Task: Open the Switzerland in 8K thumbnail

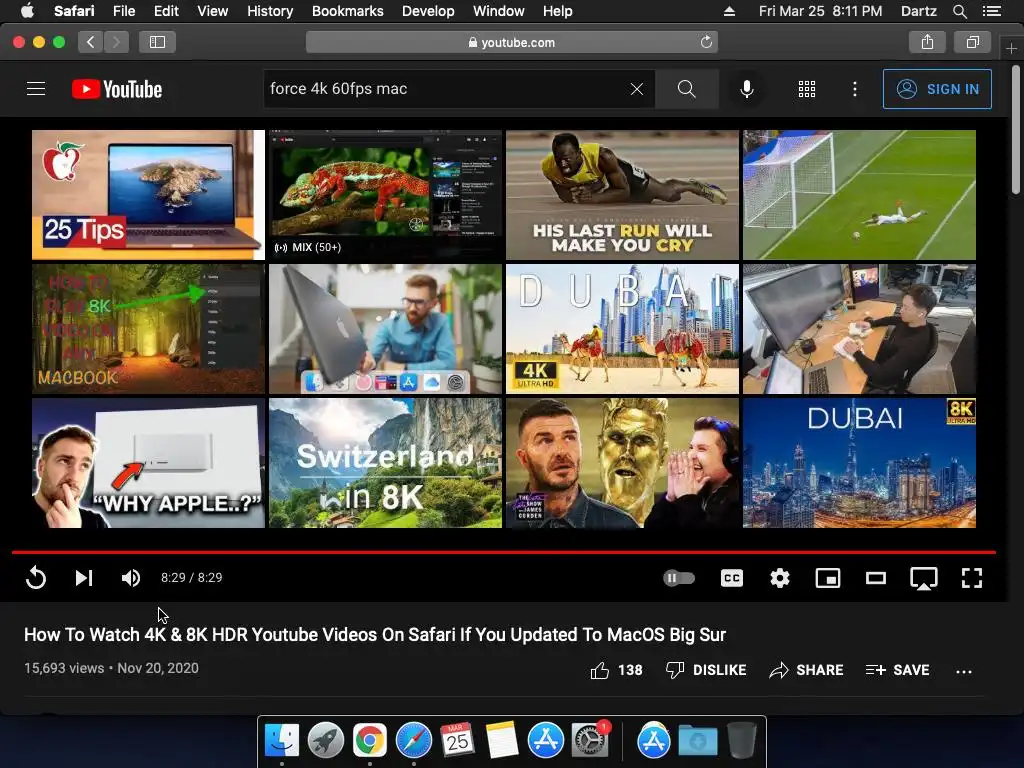Action: click(x=385, y=463)
